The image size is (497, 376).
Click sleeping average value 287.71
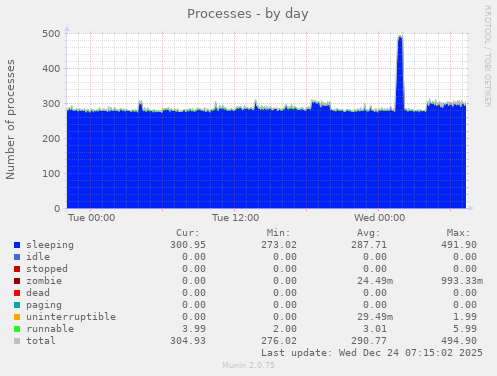[x=369, y=245]
